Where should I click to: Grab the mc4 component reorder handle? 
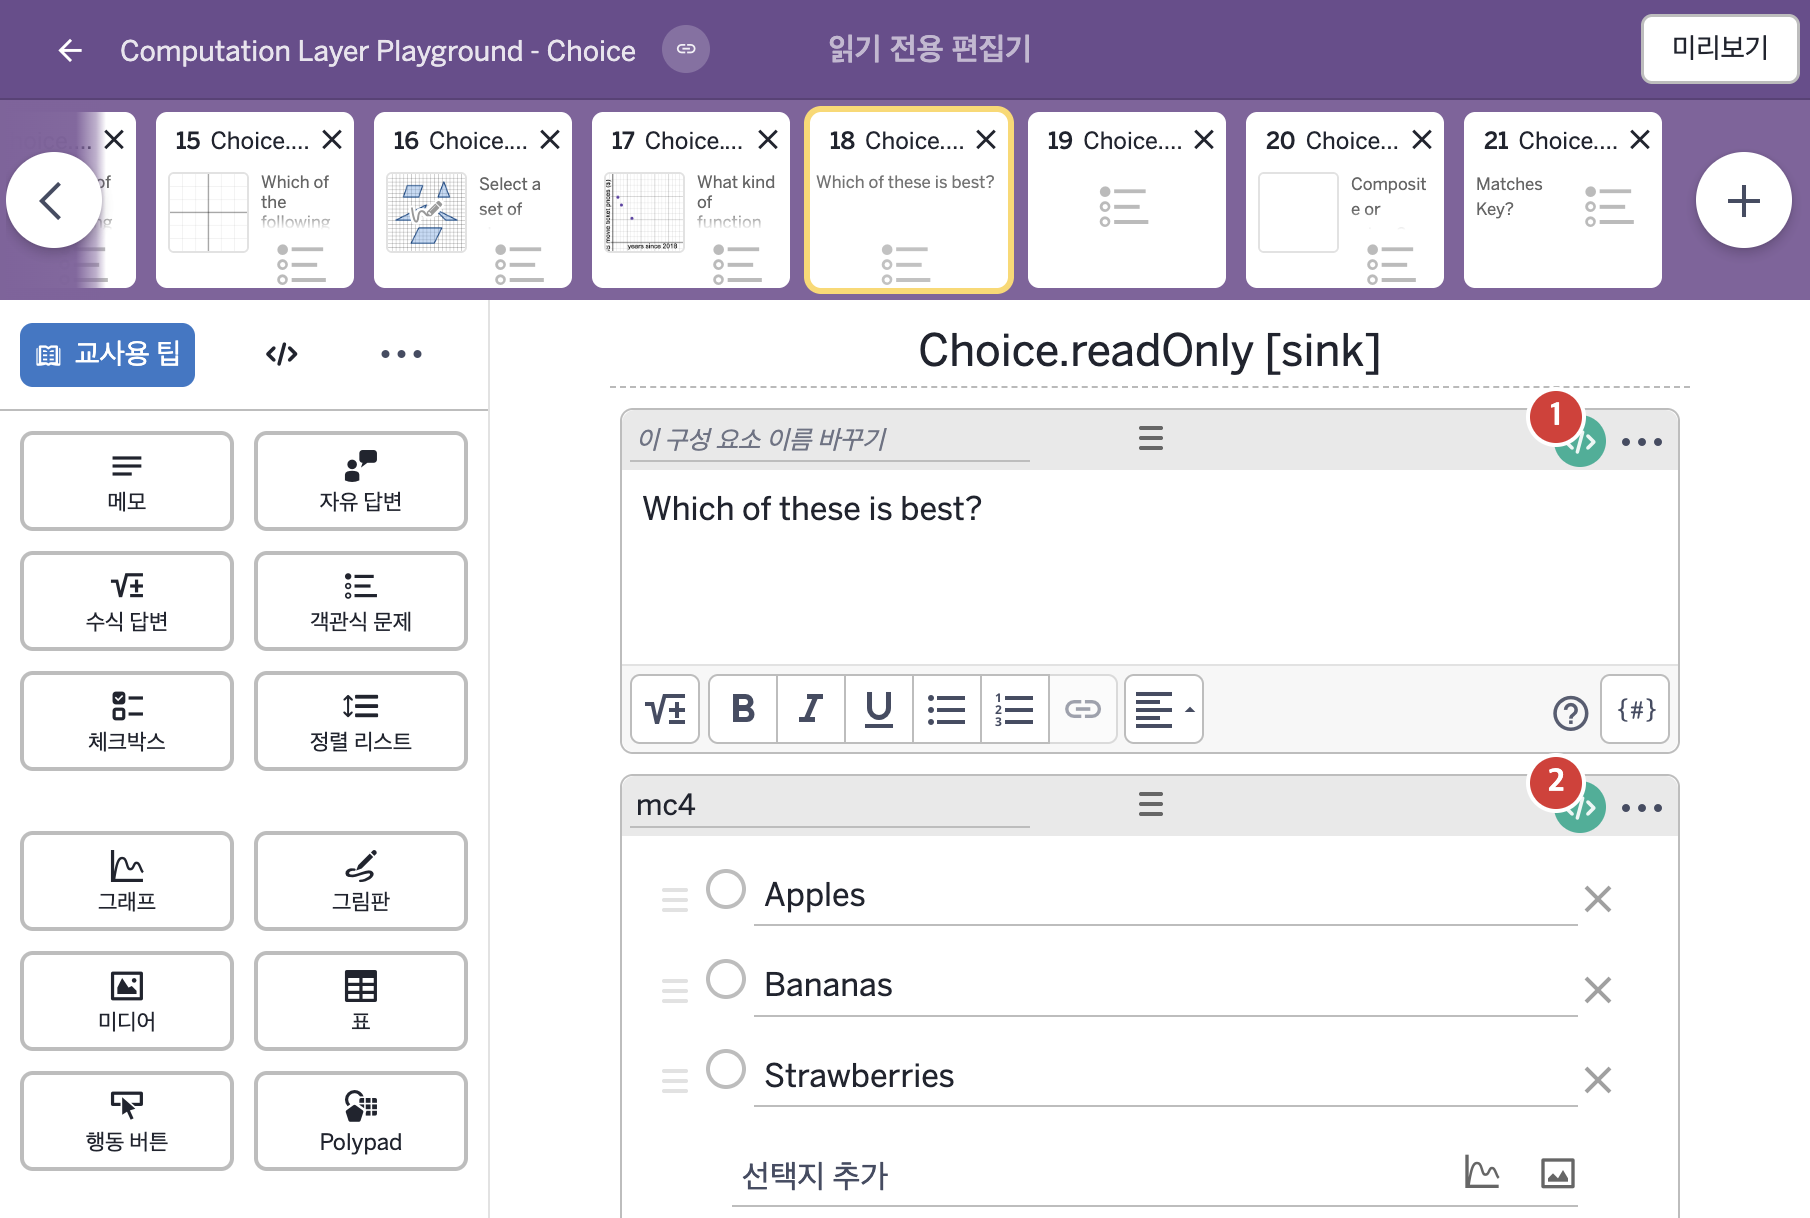point(1151,804)
